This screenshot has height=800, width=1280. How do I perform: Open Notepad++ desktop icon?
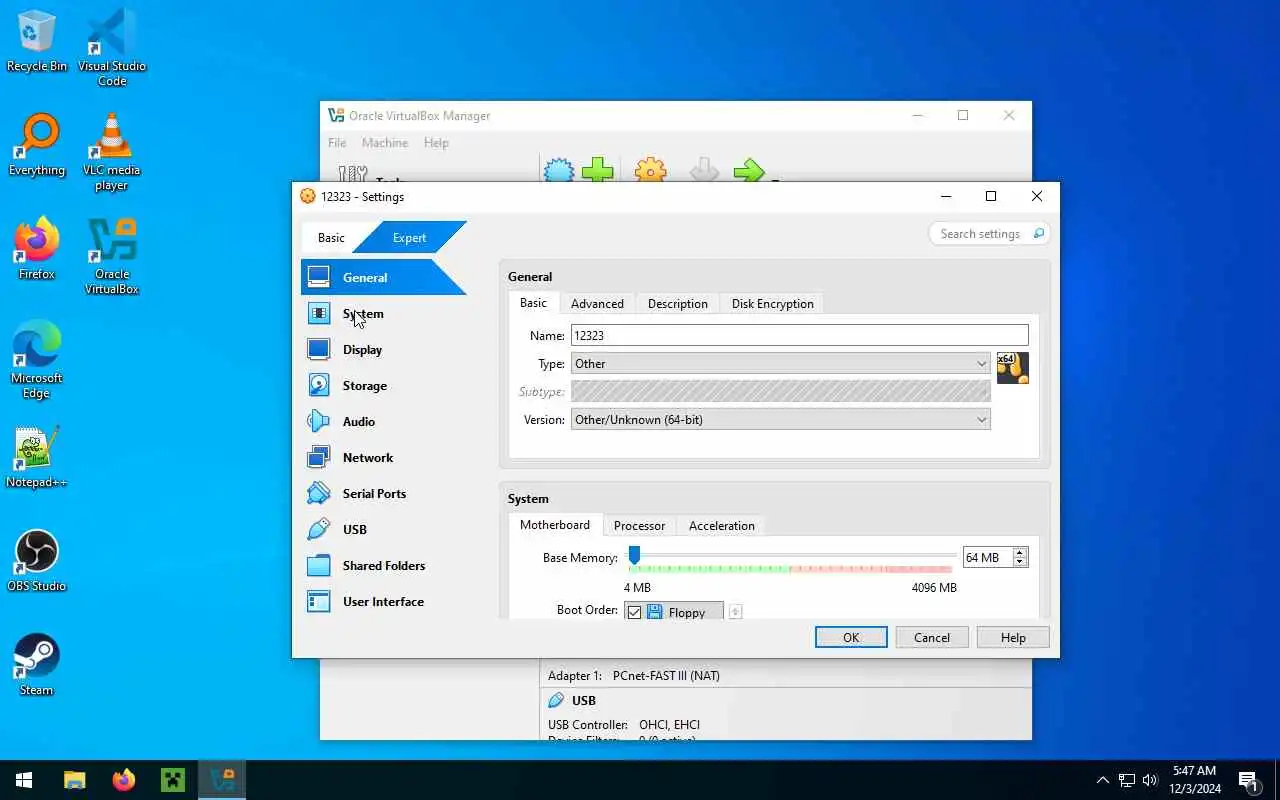pos(37,458)
